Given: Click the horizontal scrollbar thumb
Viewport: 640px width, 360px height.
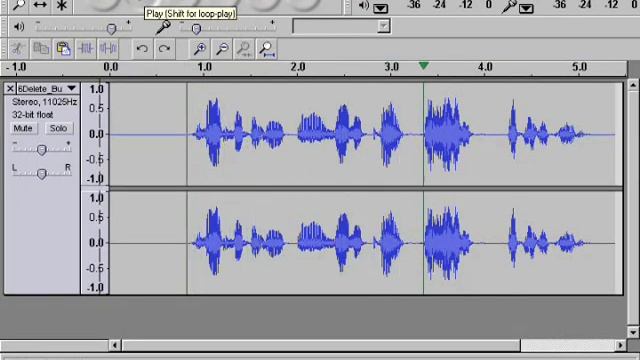Looking at the screenshot, I should click(322, 345).
